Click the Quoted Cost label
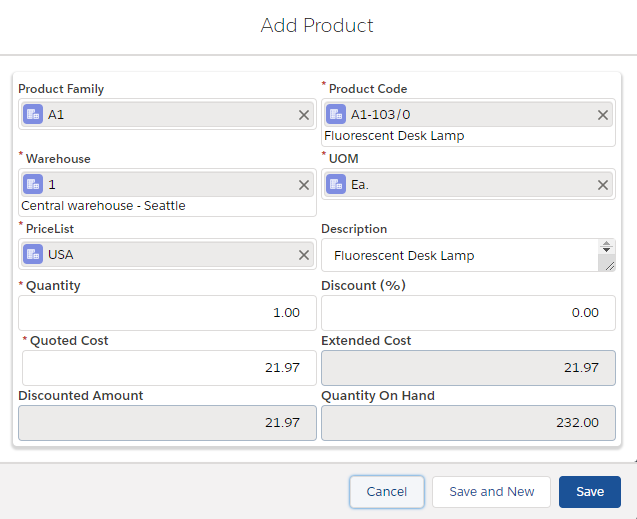 click(69, 341)
